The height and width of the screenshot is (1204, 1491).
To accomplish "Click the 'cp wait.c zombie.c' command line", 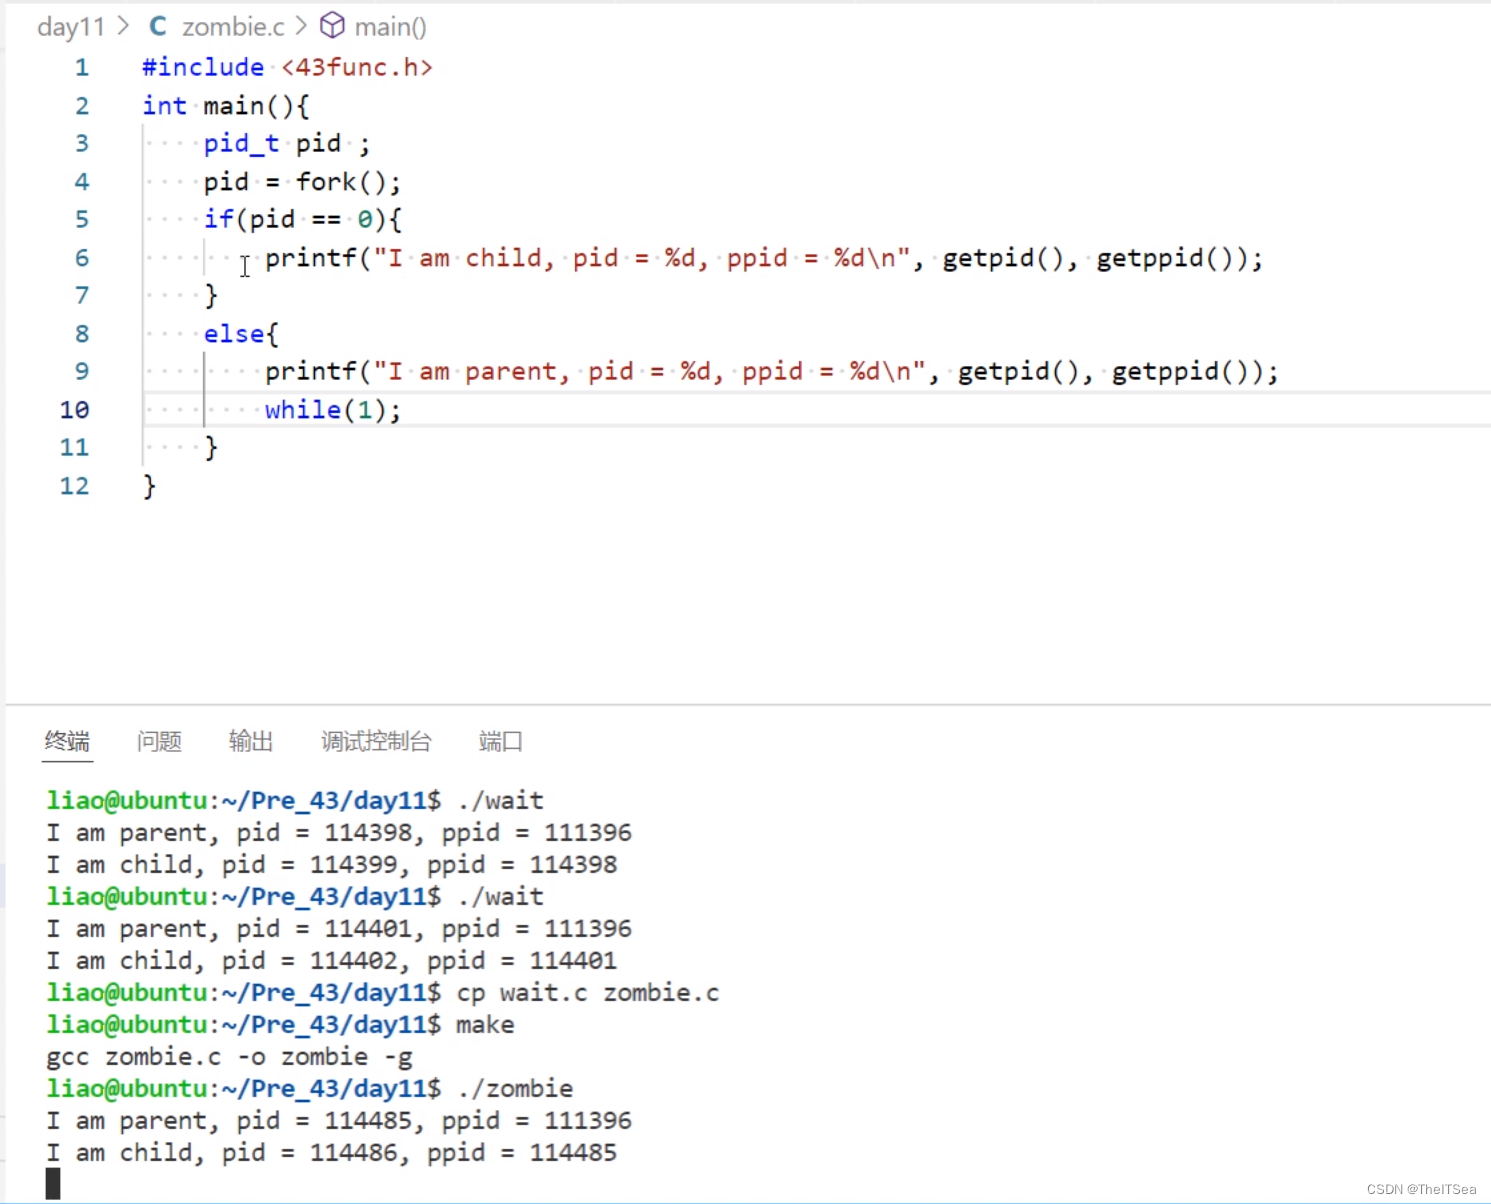I will [x=588, y=992].
